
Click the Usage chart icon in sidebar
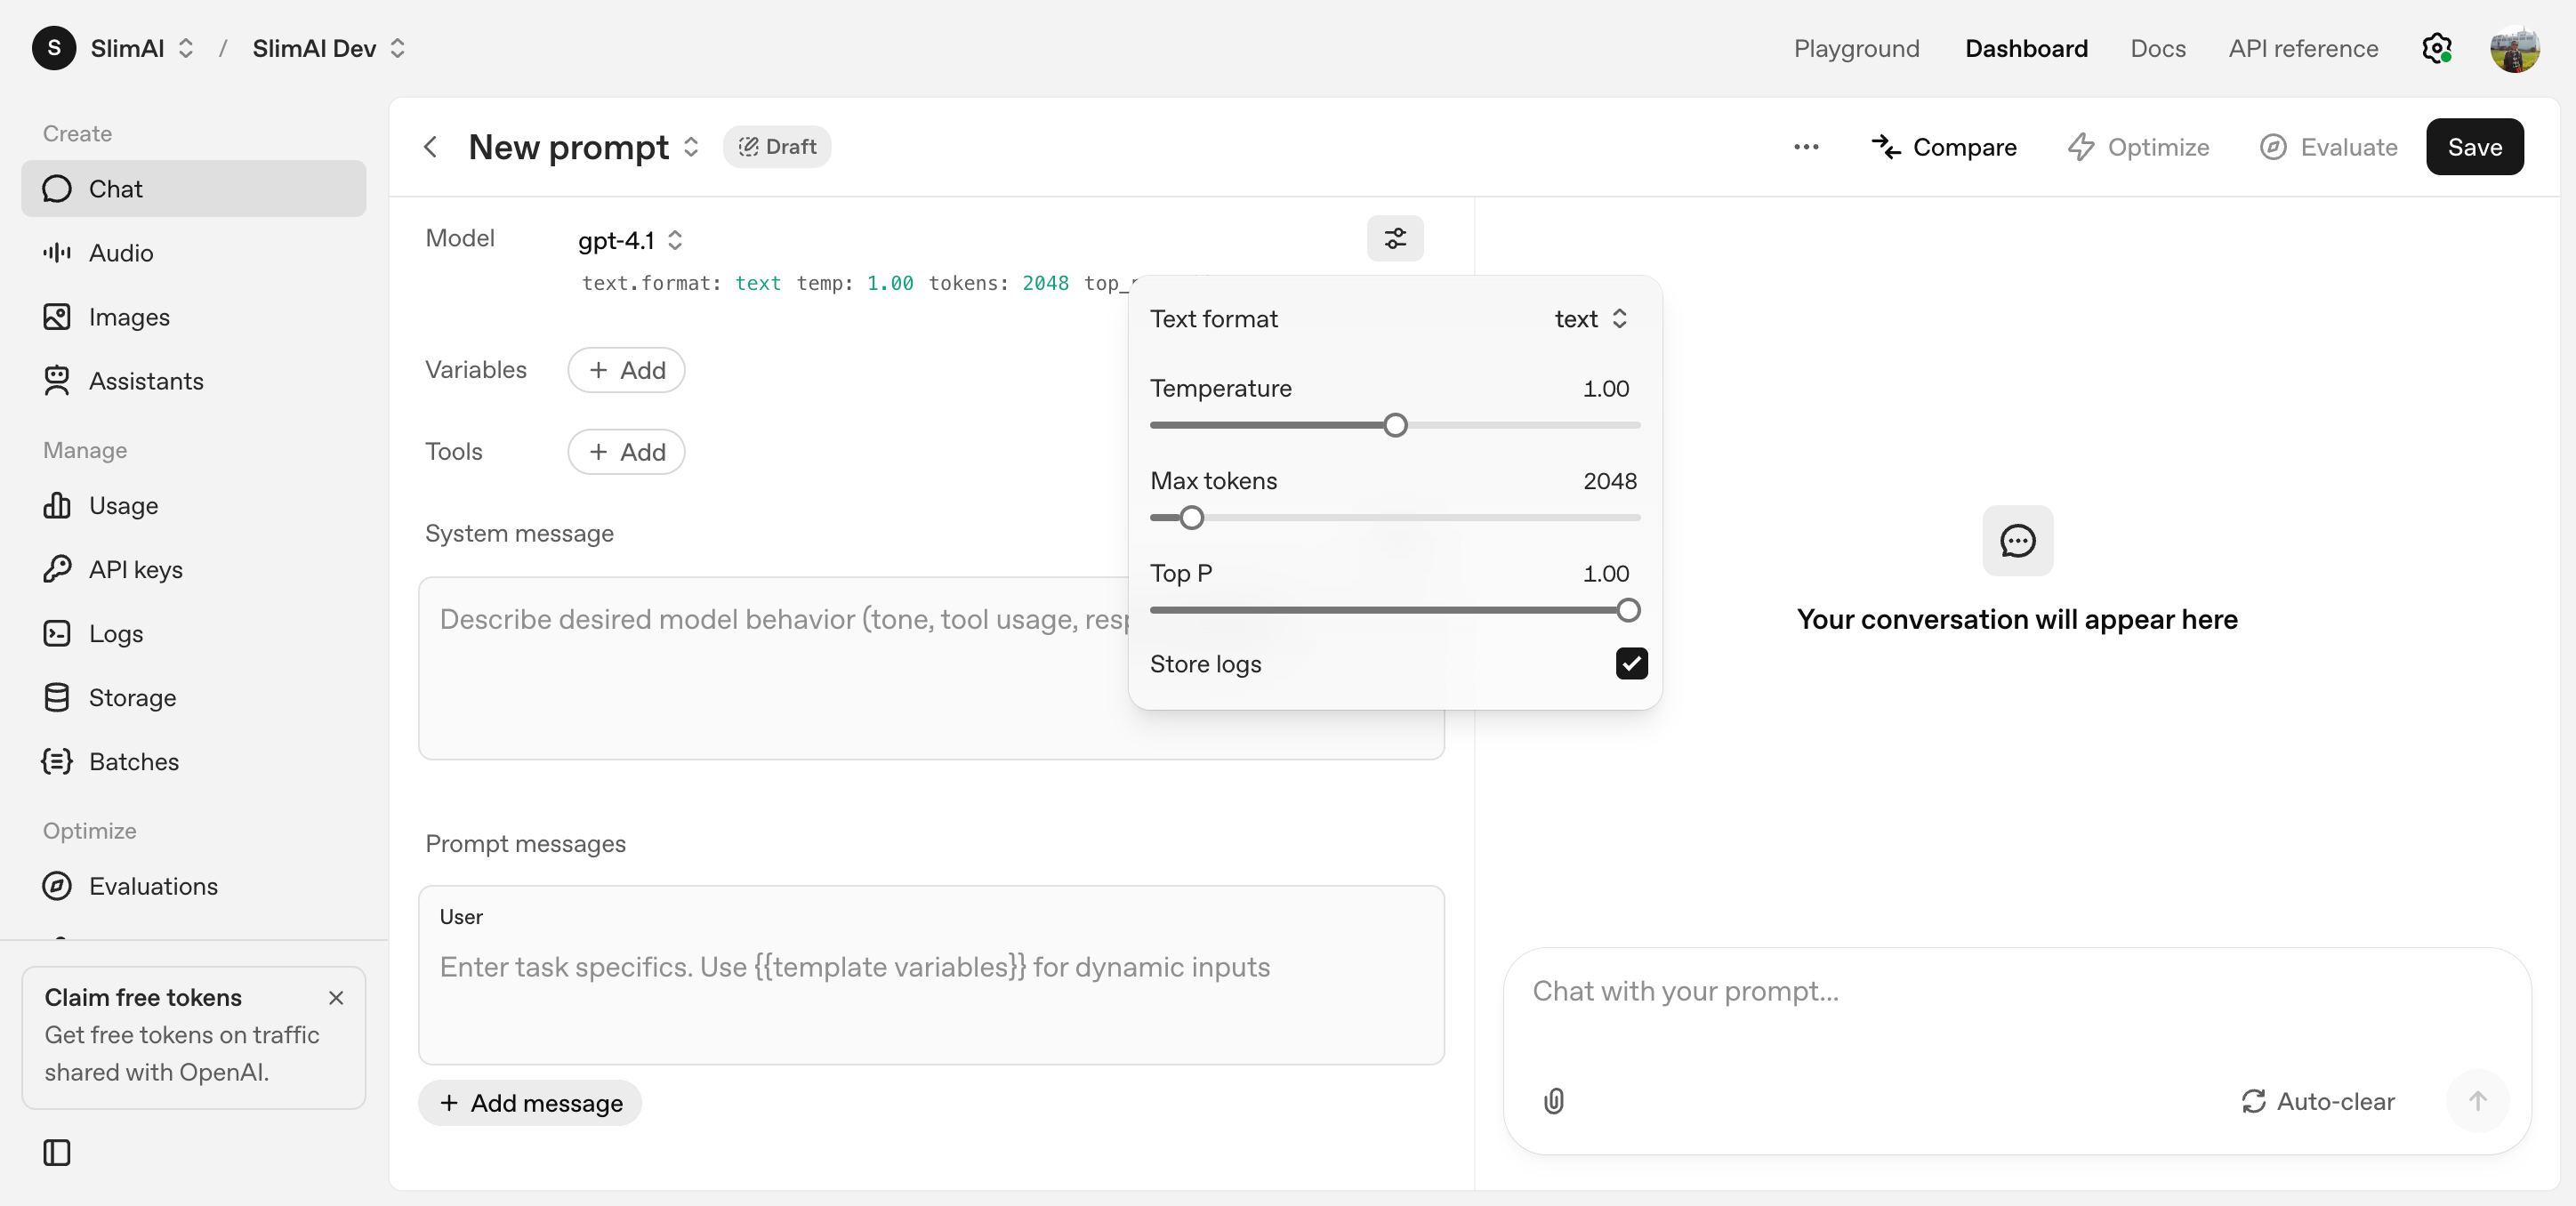tap(57, 505)
